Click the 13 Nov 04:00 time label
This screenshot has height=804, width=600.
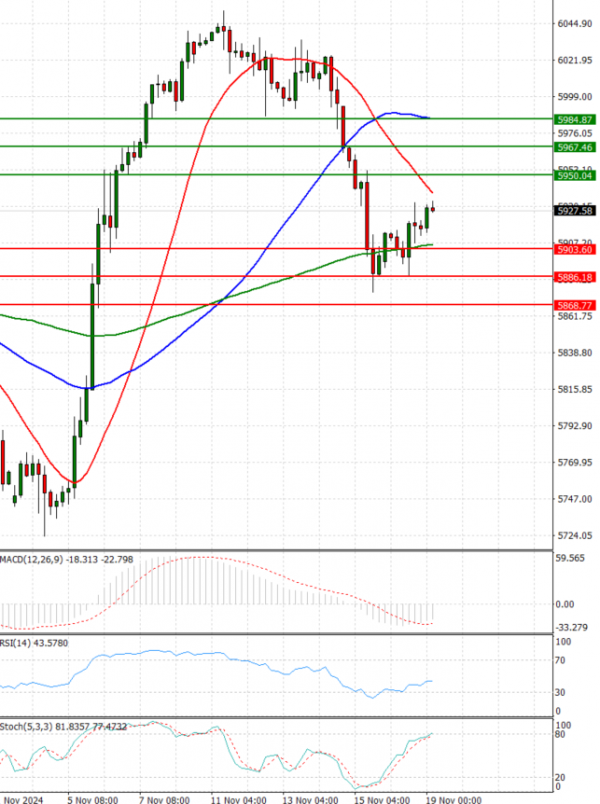click(310, 799)
